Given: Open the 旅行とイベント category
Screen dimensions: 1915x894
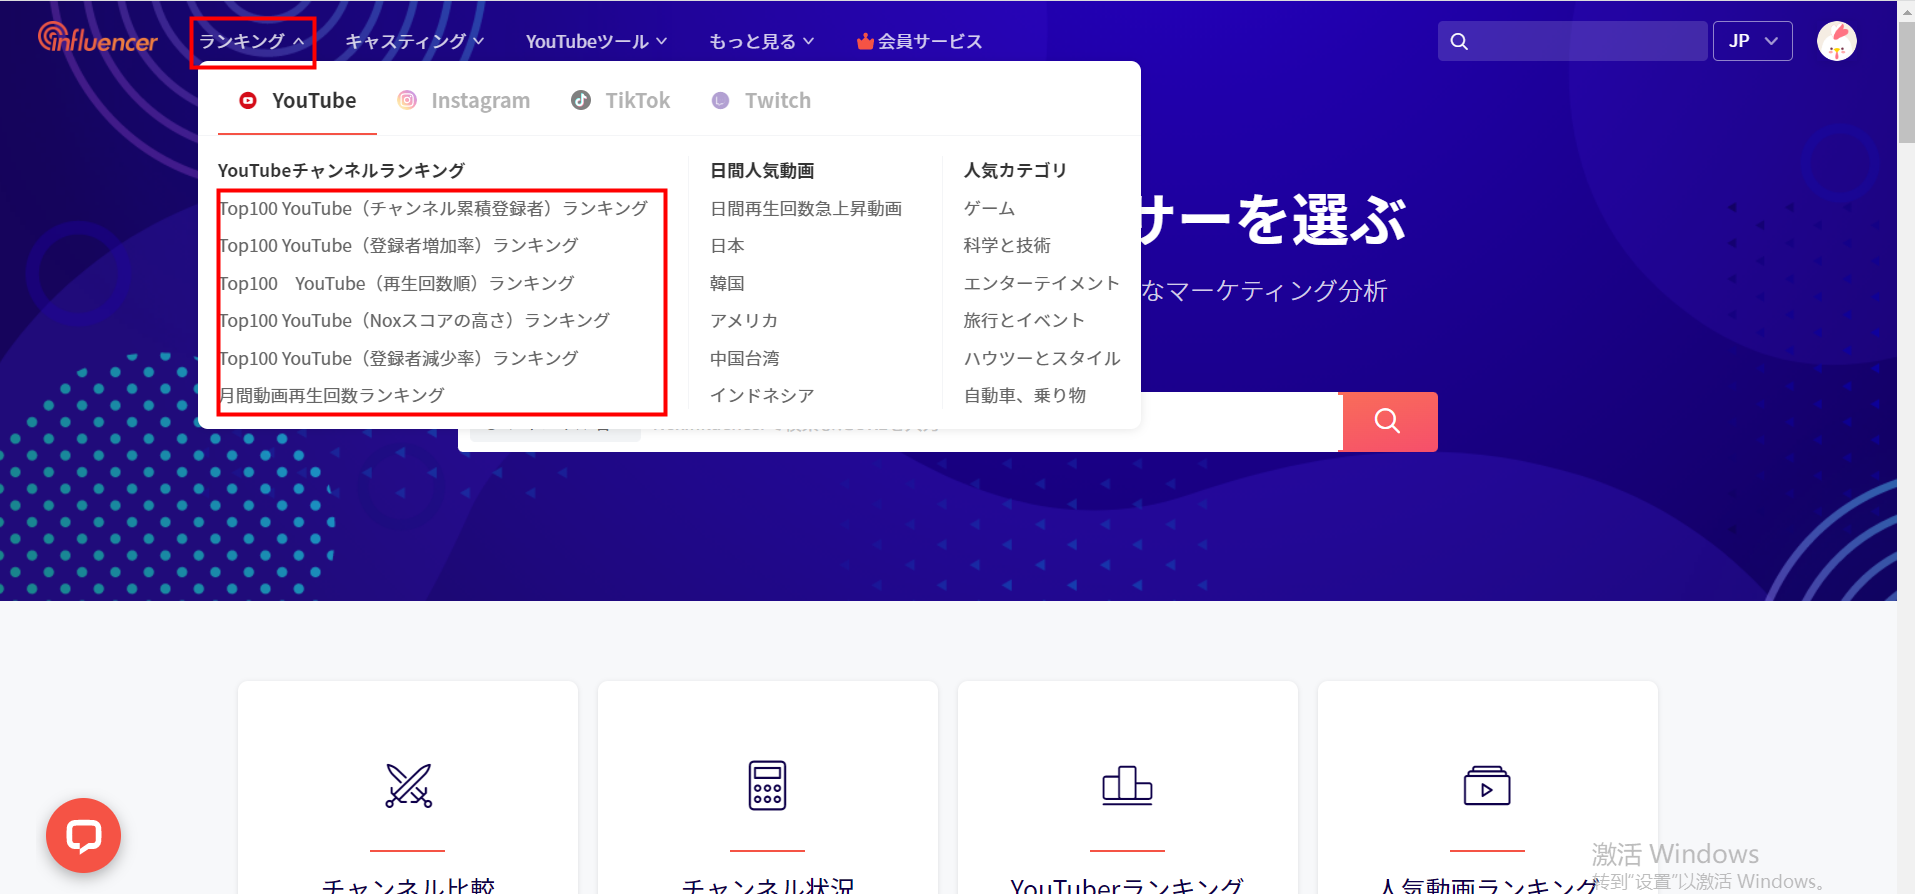Looking at the screenshot, I should point(1024,320).
